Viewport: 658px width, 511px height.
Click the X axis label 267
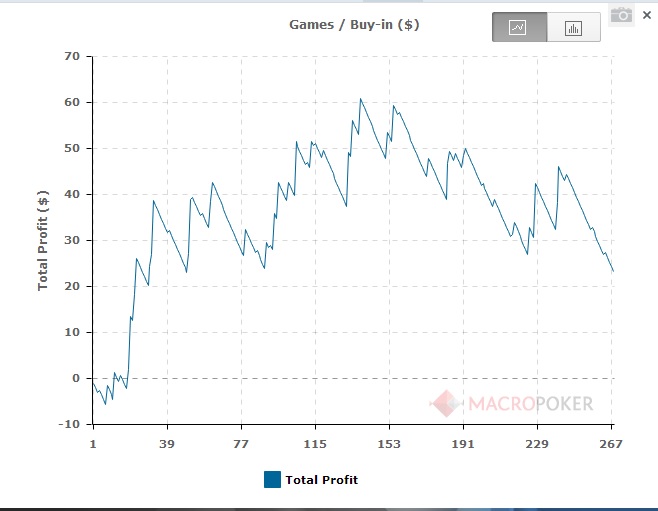click(611, 444)
